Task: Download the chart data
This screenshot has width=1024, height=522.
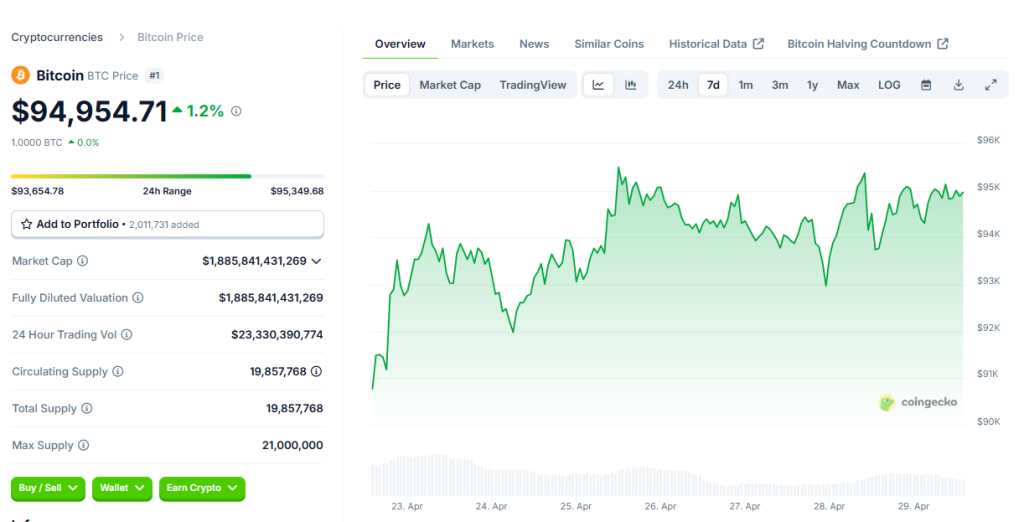Action: 959,85
